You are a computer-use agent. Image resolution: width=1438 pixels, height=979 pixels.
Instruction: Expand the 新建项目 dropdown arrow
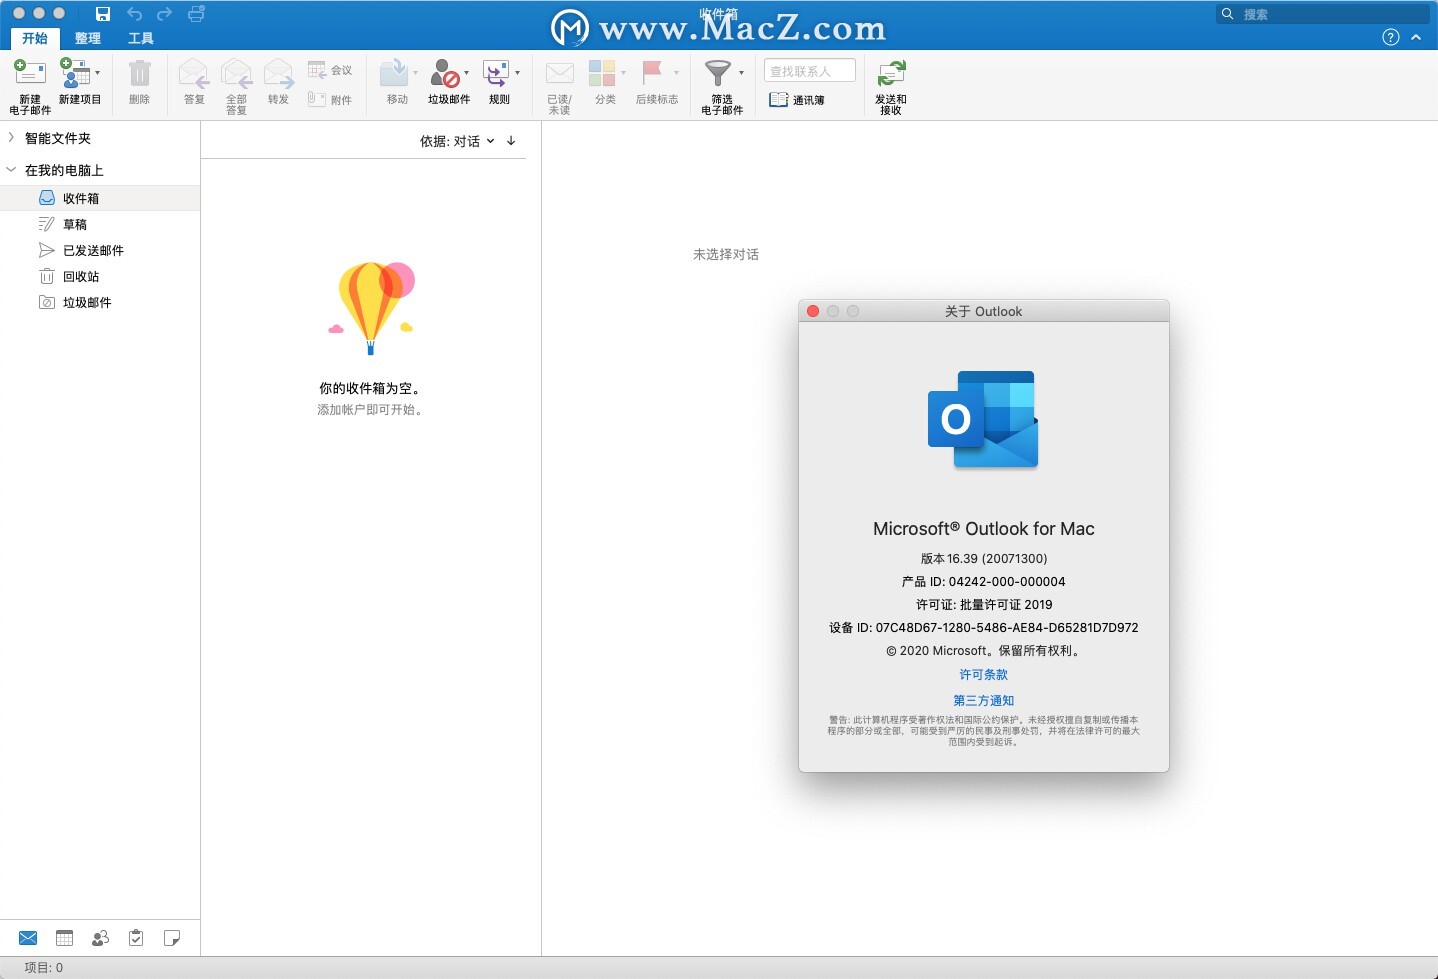(97, 73)
